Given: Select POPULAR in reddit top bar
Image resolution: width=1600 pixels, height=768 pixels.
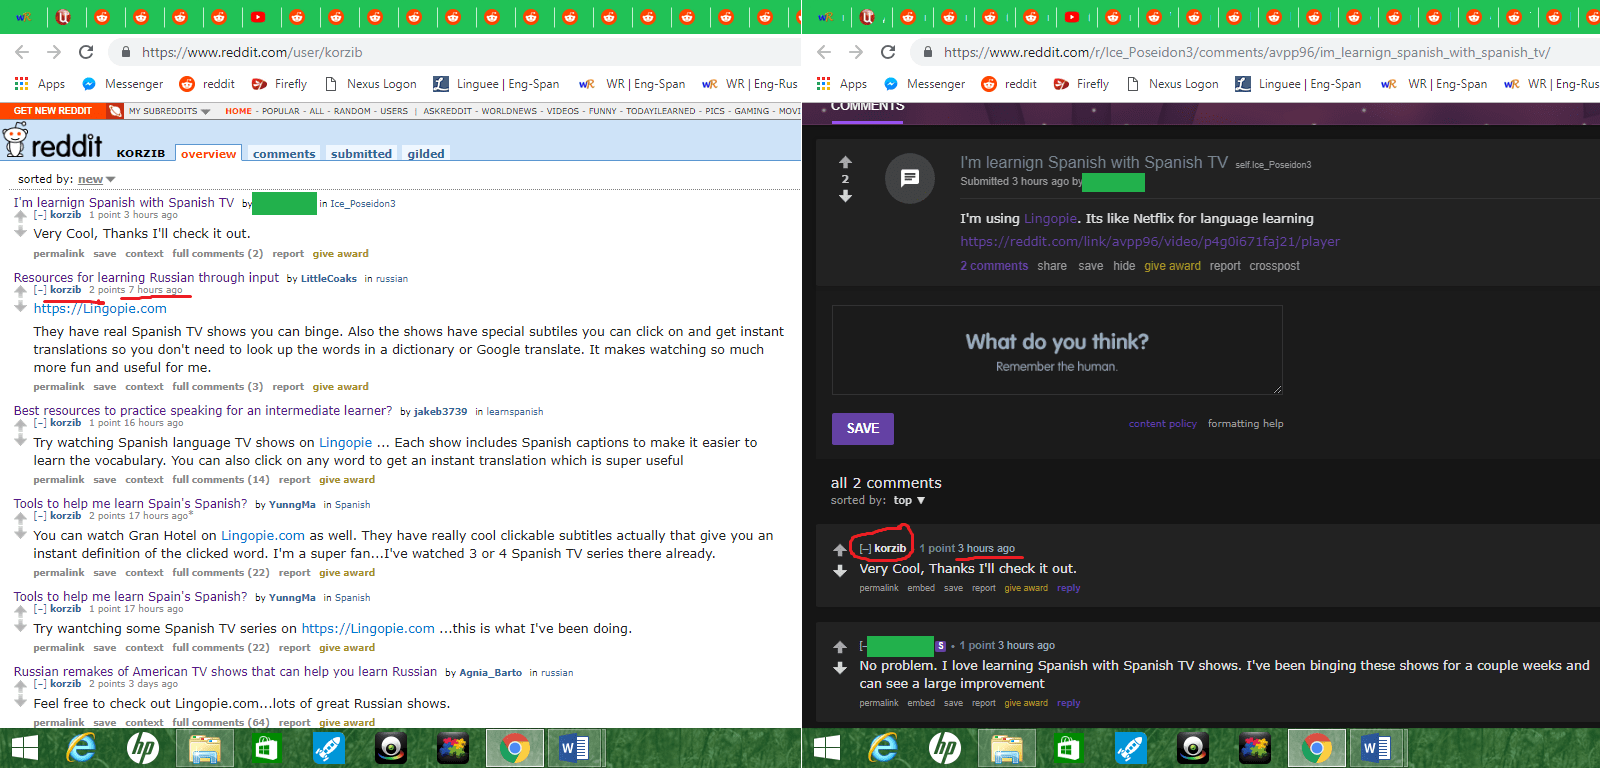Looking at the screenshot, I should pyautogui.click(x=281, y=111).
